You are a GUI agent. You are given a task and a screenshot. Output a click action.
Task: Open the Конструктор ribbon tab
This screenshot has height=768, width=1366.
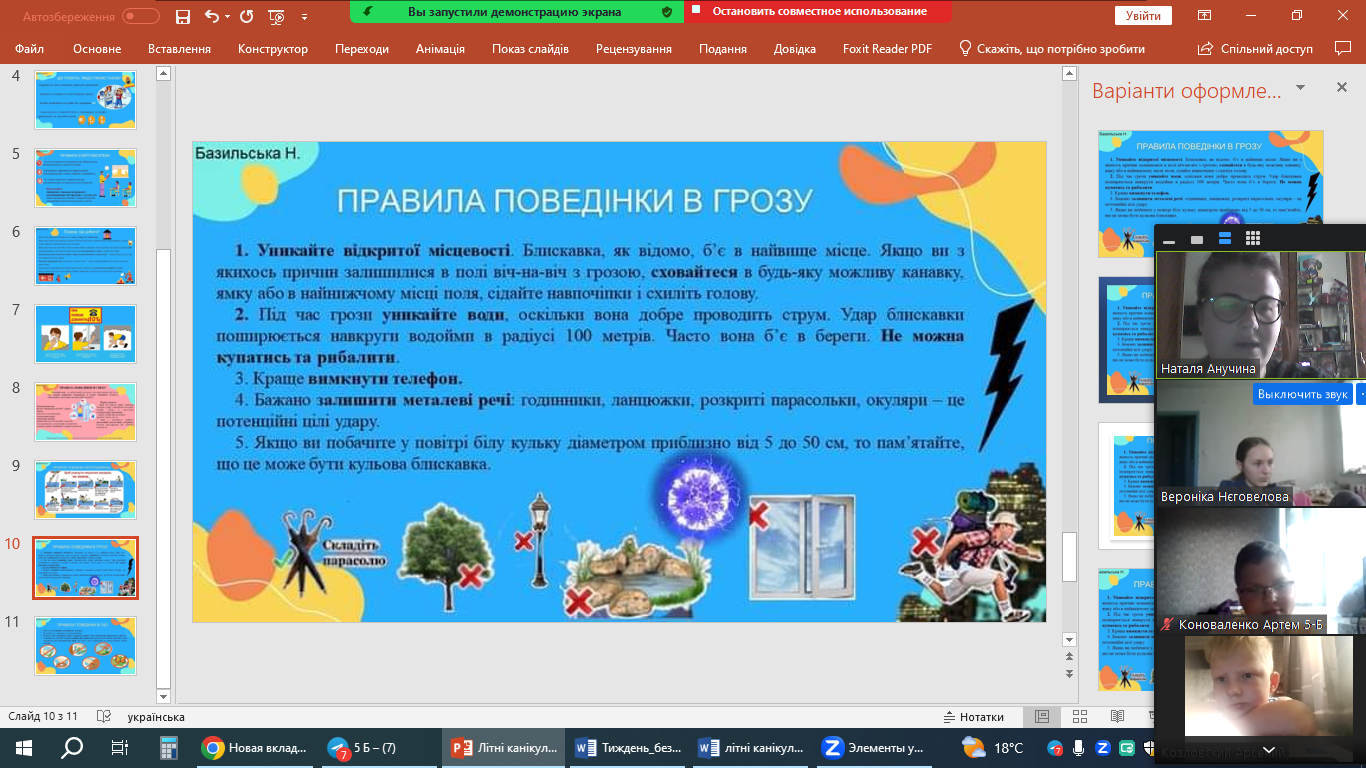coord(273,48)
